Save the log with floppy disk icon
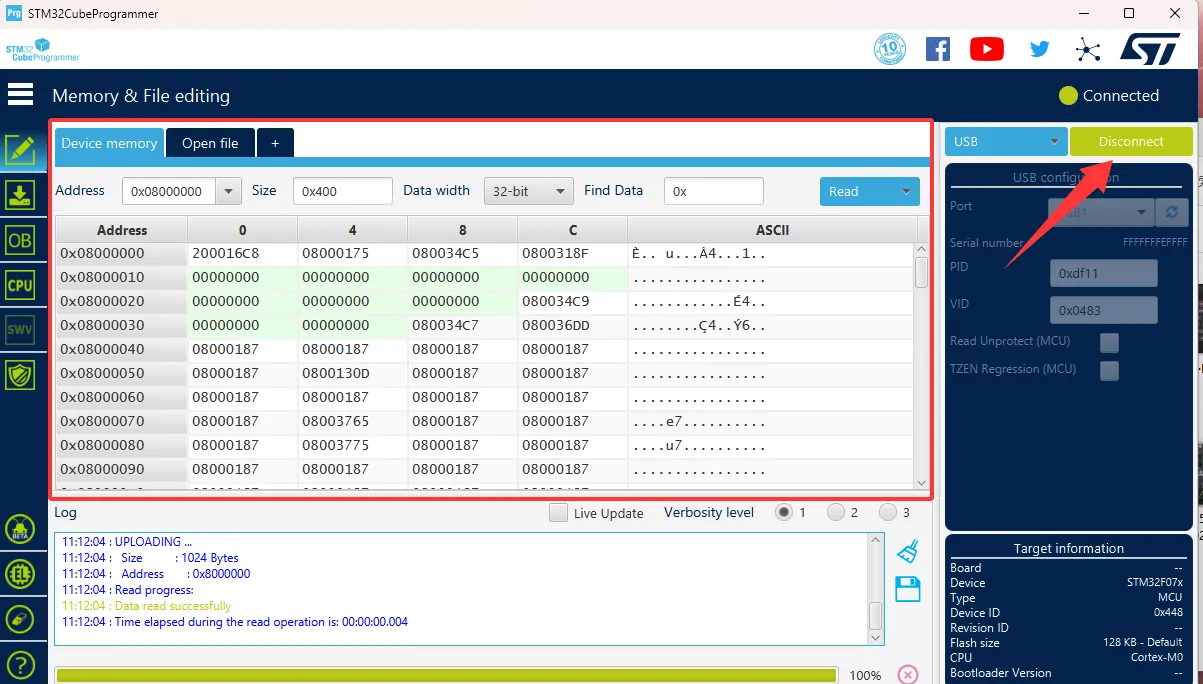1203x684 pixels. [907, 589]
